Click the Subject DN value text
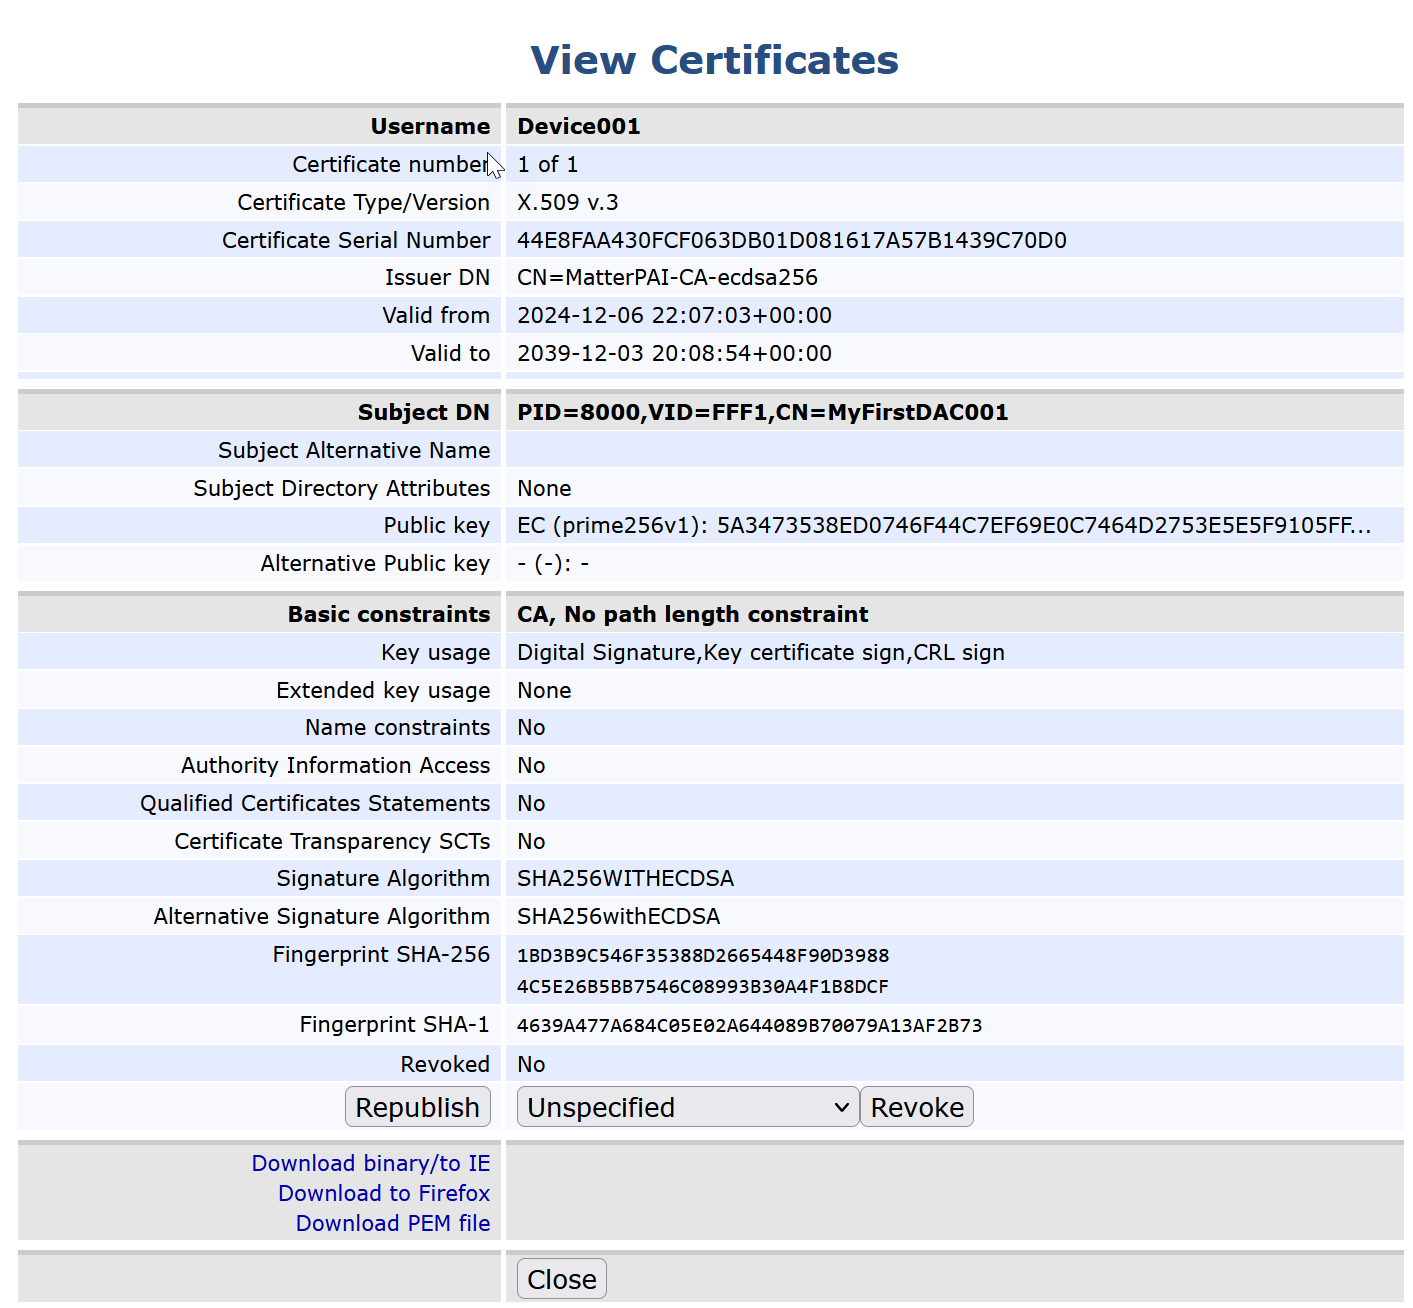This screenshot has width=1413, height=1308. click(x=762, y=412)
